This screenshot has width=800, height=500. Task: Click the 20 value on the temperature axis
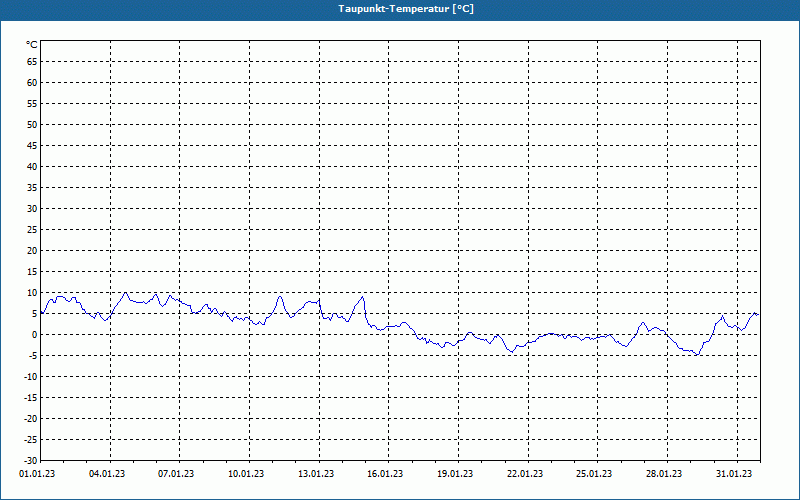pos(32,251)
